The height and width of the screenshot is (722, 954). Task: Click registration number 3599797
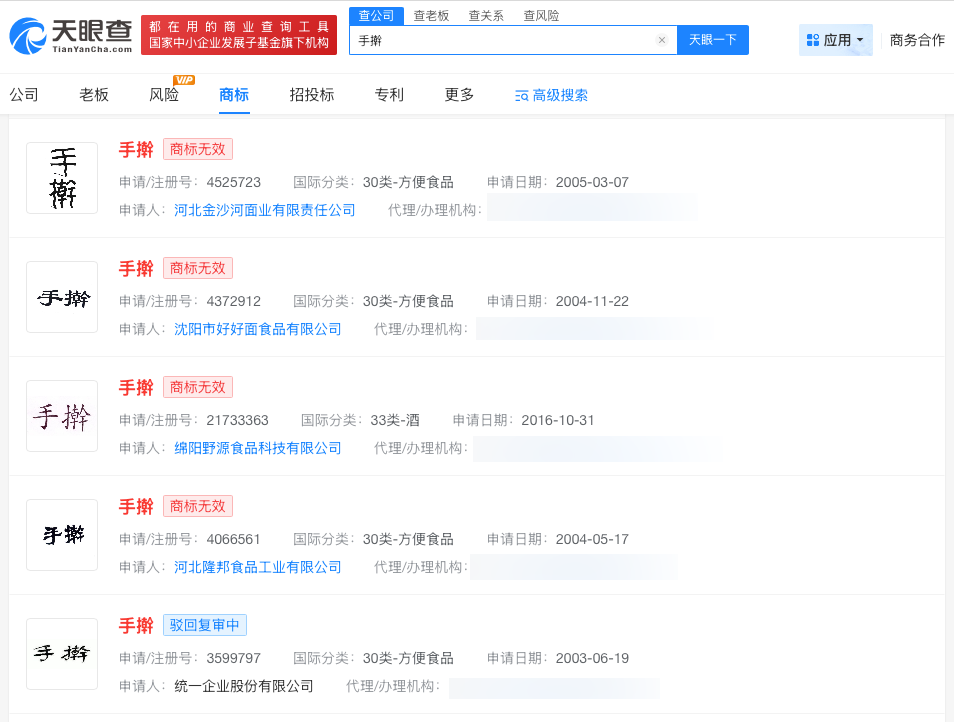(234, 658)
